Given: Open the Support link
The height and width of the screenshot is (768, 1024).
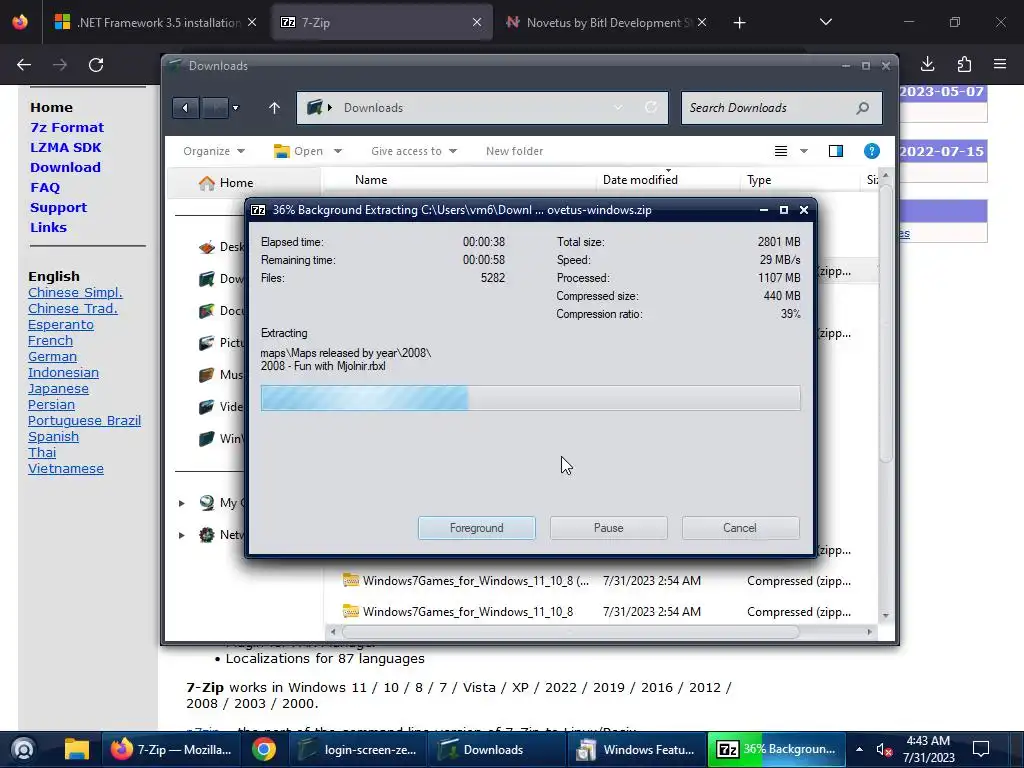Looking at the screenshot, I should coord(58,207).
